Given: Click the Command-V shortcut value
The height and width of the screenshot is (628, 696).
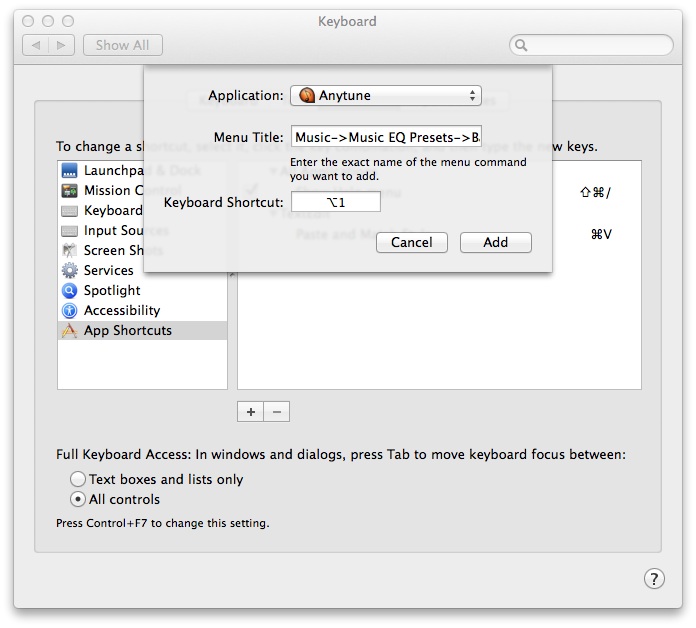Looking at the screenshot, I should 601,234.
